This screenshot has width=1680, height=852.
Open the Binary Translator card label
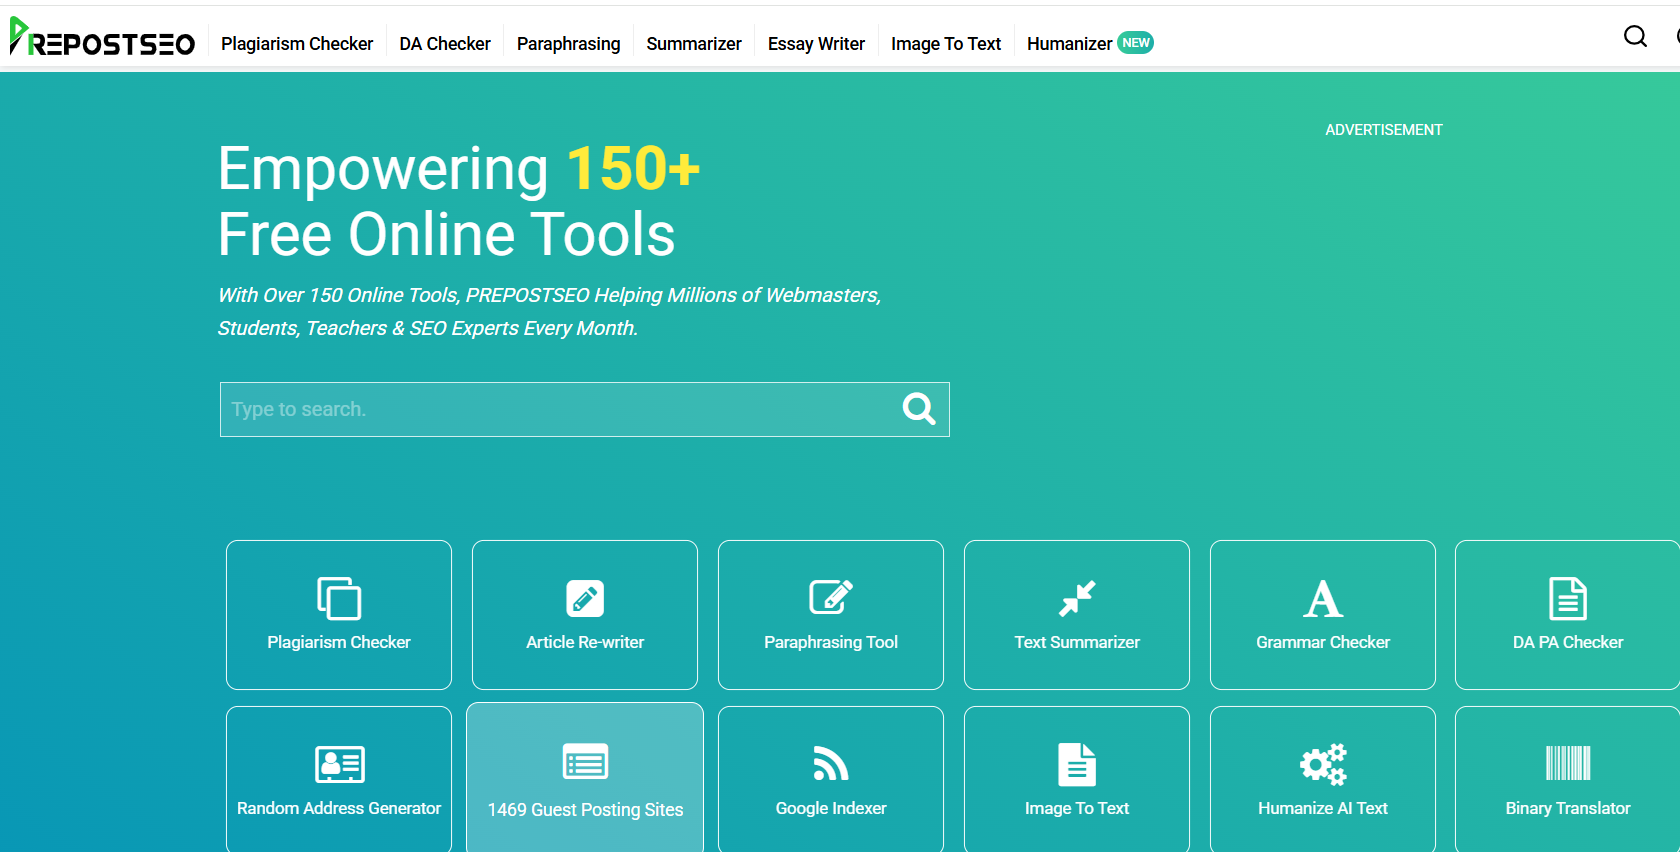click(1568, 808)
